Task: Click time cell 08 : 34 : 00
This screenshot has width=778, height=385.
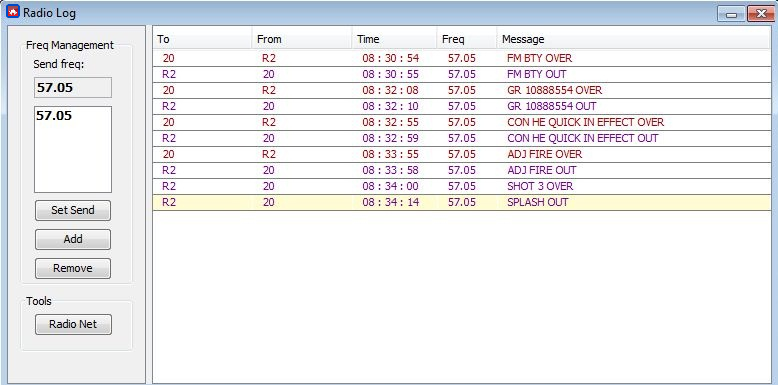Action: tap(390, 186)
